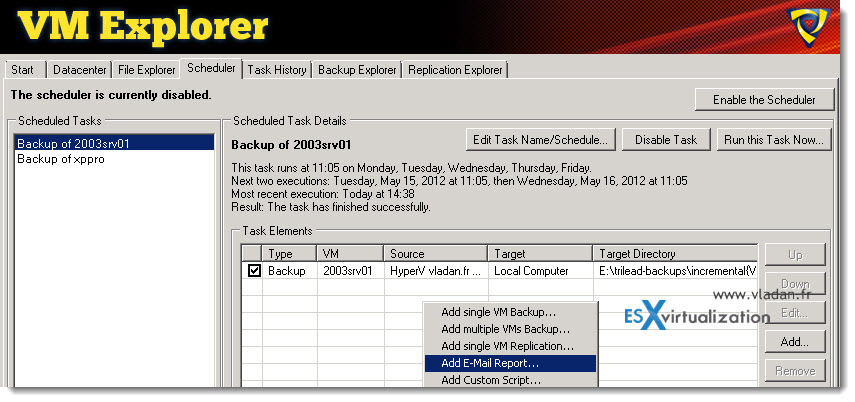The height and width of the screenshot is (402, 855).
Task: Click the Disable Task button
Action: [666, 140]
